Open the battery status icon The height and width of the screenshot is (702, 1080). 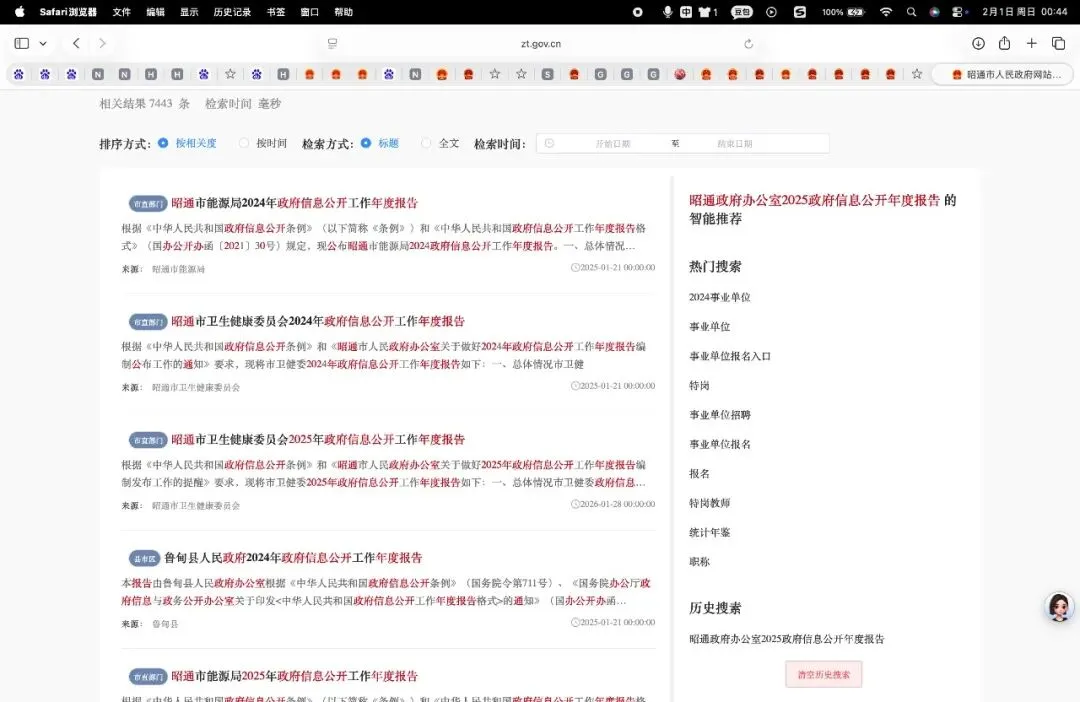click(x=855, y=12)
